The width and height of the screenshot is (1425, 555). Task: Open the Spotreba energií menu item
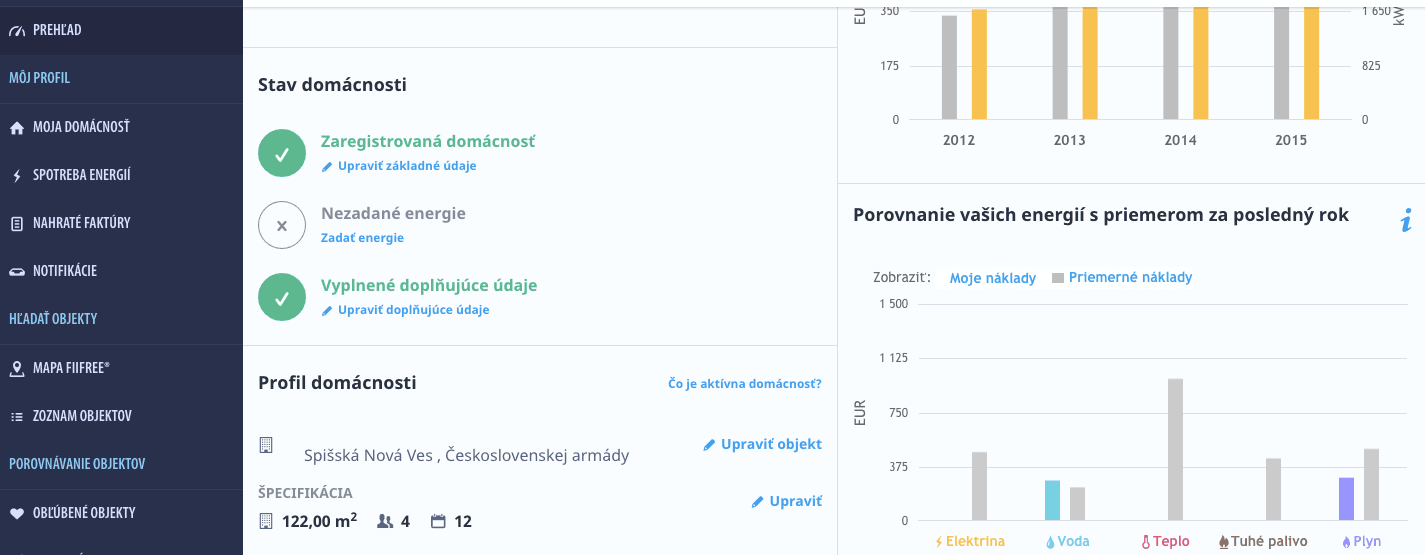[x=82, y=175]
